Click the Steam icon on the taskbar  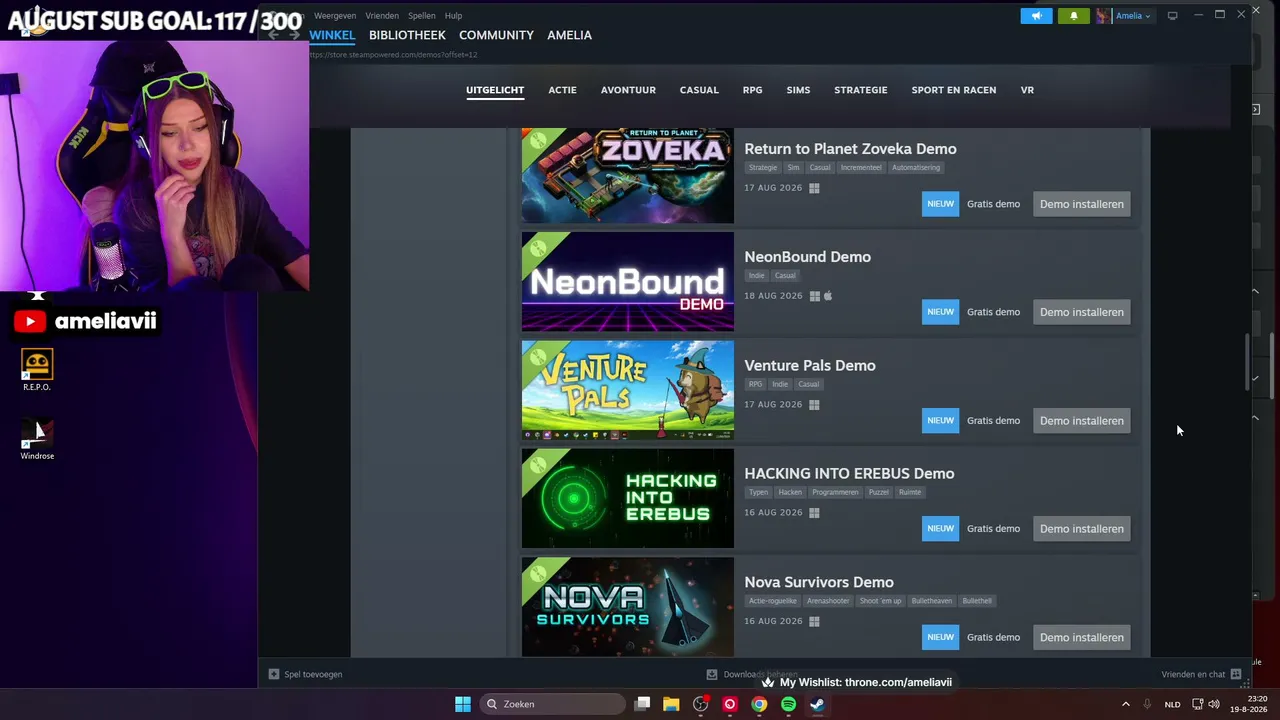pyautogui.click(x=817, y=704)
